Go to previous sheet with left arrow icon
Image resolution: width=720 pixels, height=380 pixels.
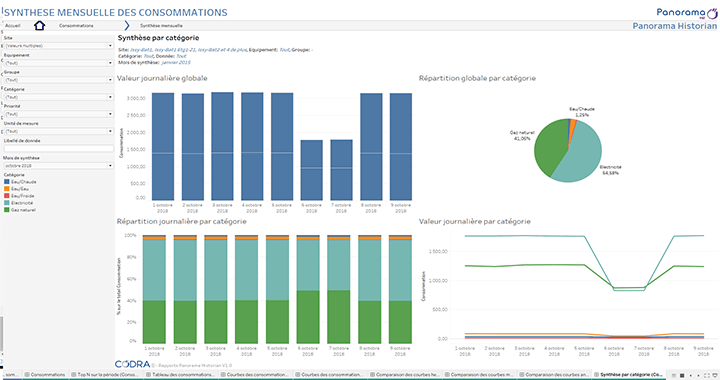click(x=692, y=376)
